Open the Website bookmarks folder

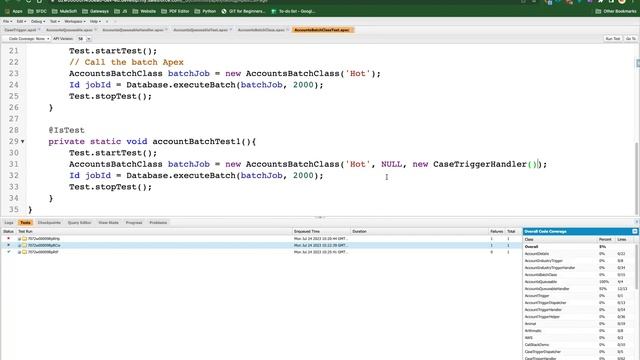pos(144,11)
